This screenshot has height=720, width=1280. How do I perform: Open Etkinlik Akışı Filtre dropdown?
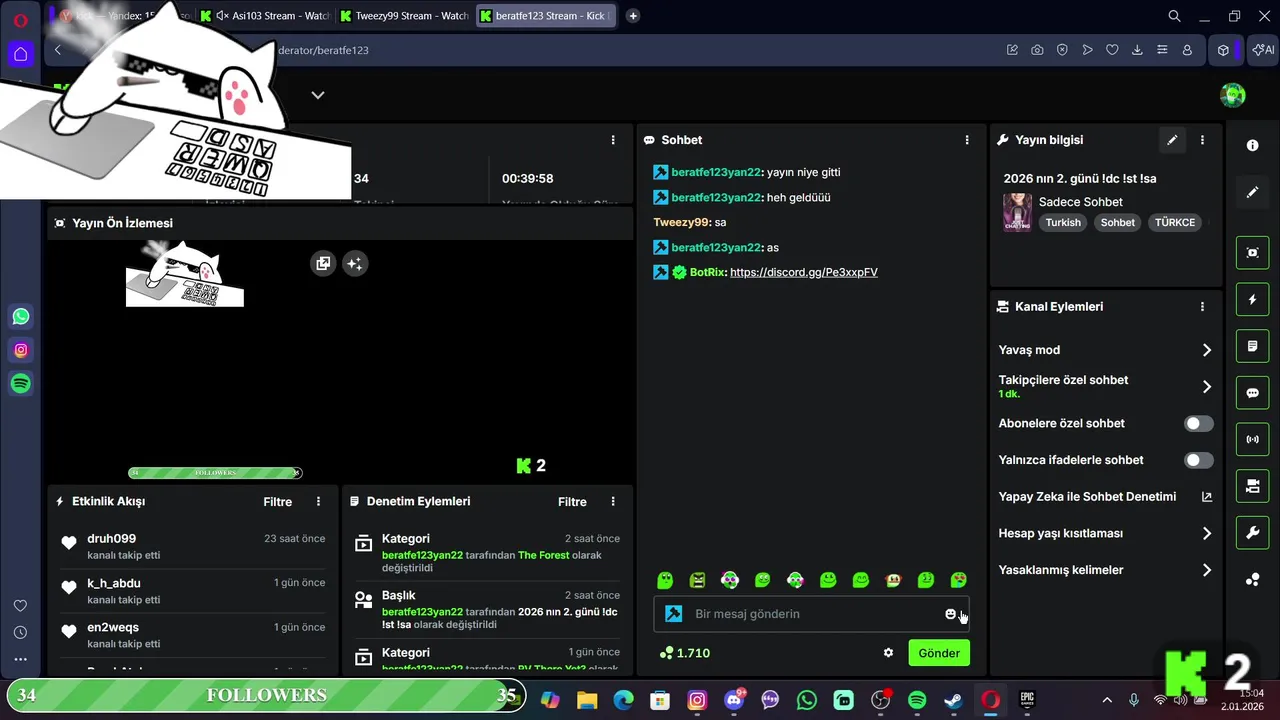278,502
